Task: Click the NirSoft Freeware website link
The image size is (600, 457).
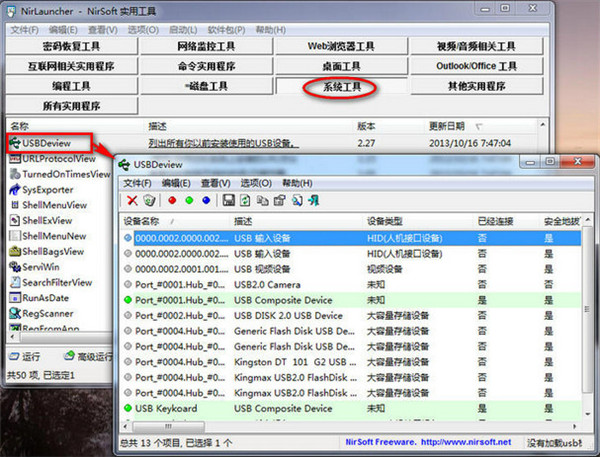Action: click(x=456, y=441)
